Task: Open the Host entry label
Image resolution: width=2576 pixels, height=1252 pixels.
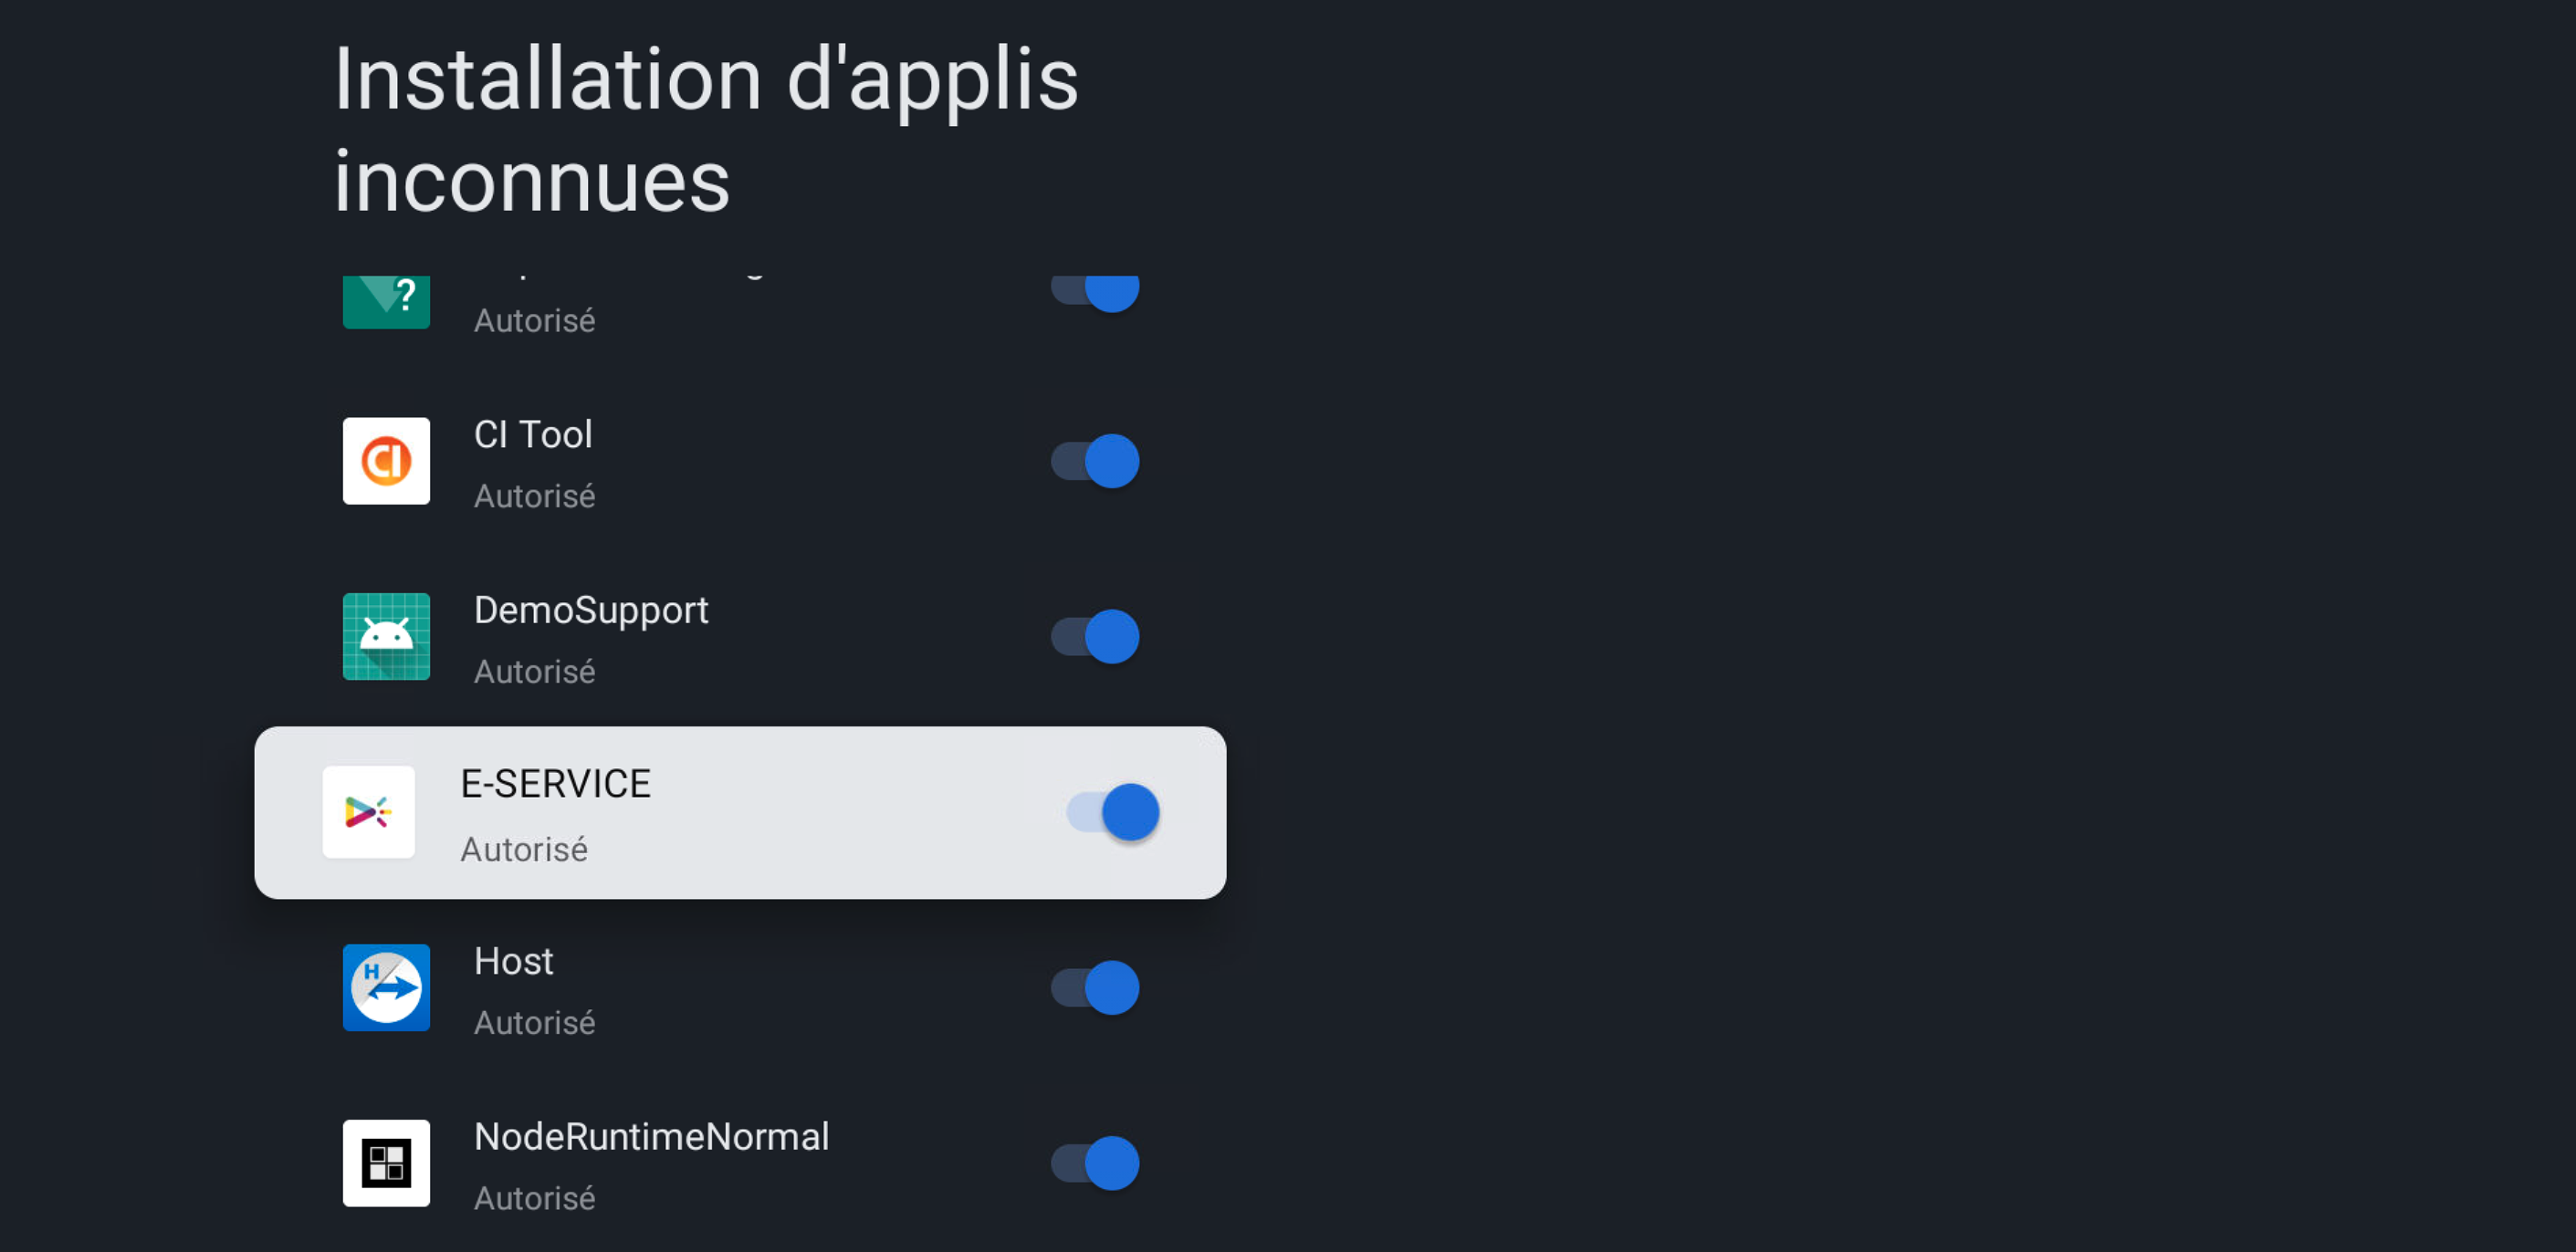Action: click(x=513, y=961)
